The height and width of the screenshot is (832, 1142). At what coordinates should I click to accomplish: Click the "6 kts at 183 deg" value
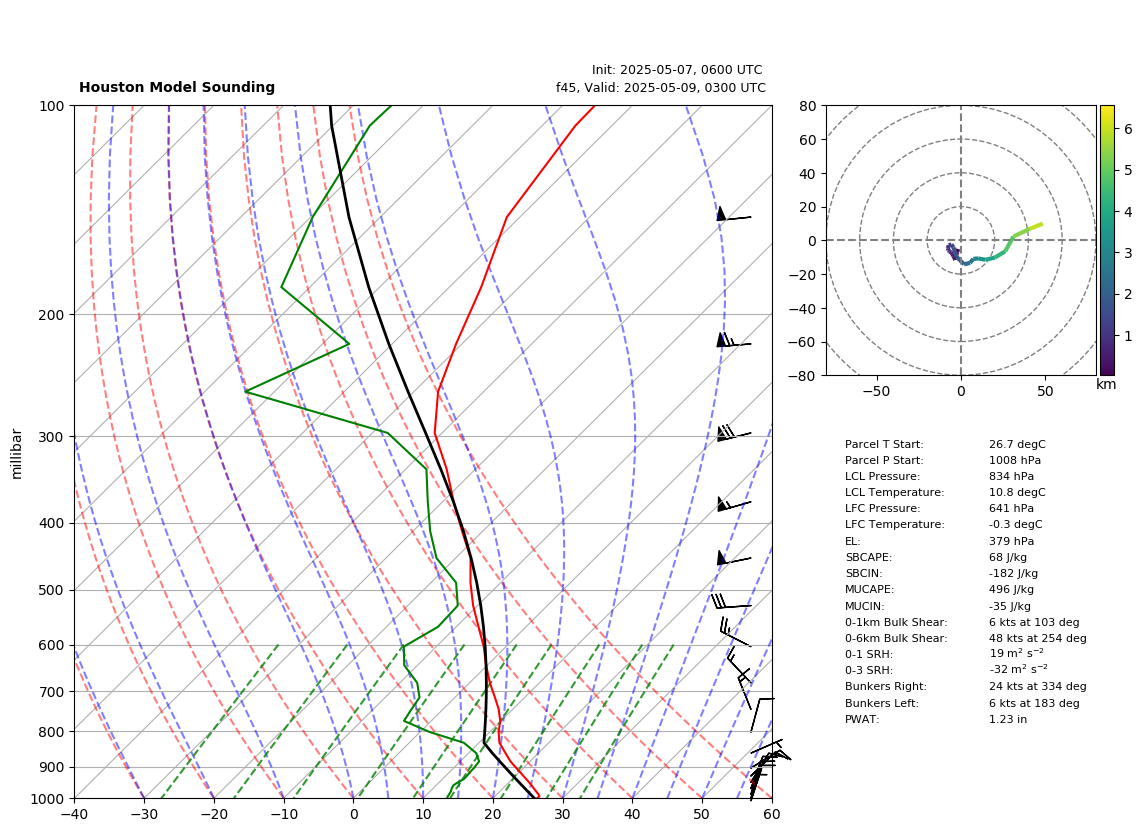tap(1033, 703)
